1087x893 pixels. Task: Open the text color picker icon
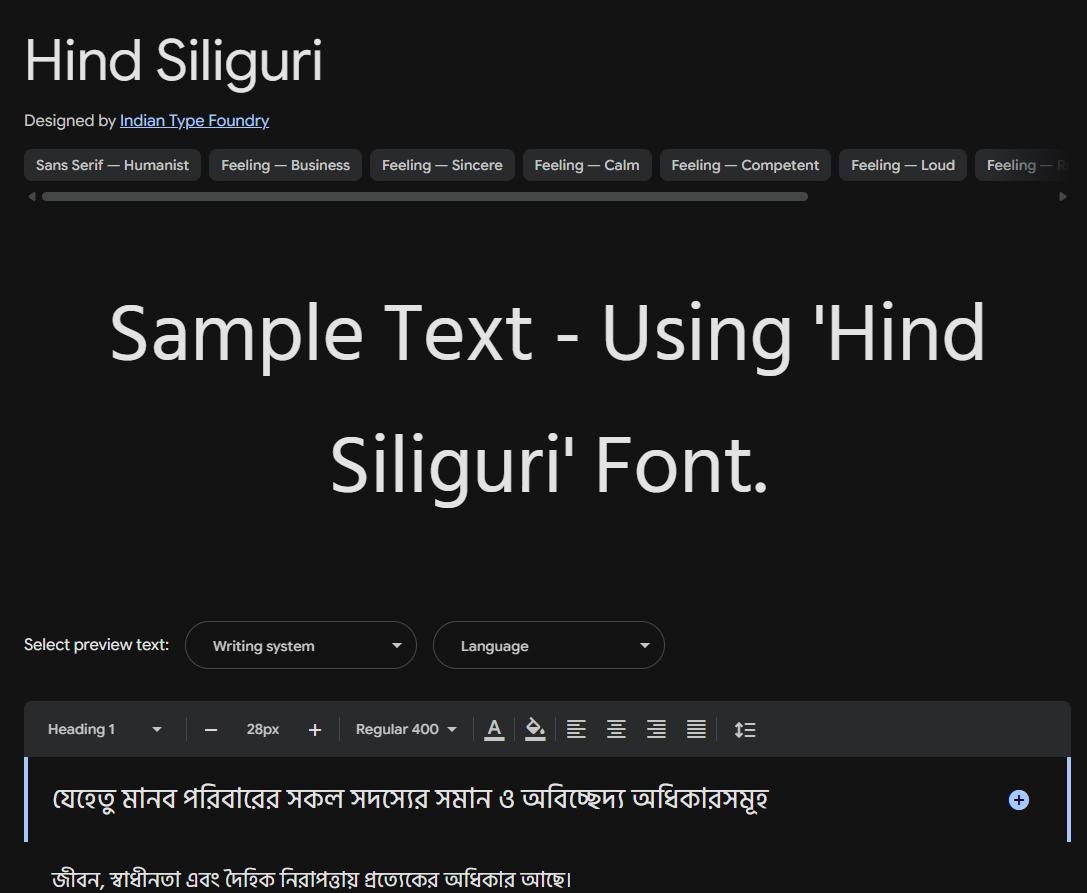coord(494,729)
